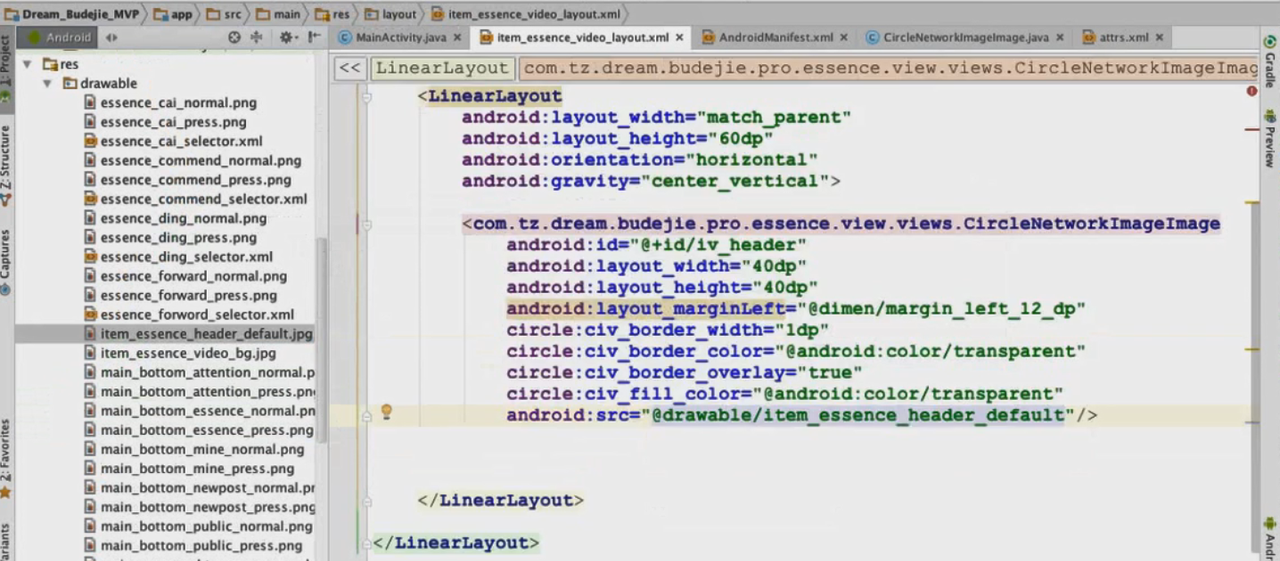Select essence_cai_selector.xml in project tree

click(x=173, y=141)
